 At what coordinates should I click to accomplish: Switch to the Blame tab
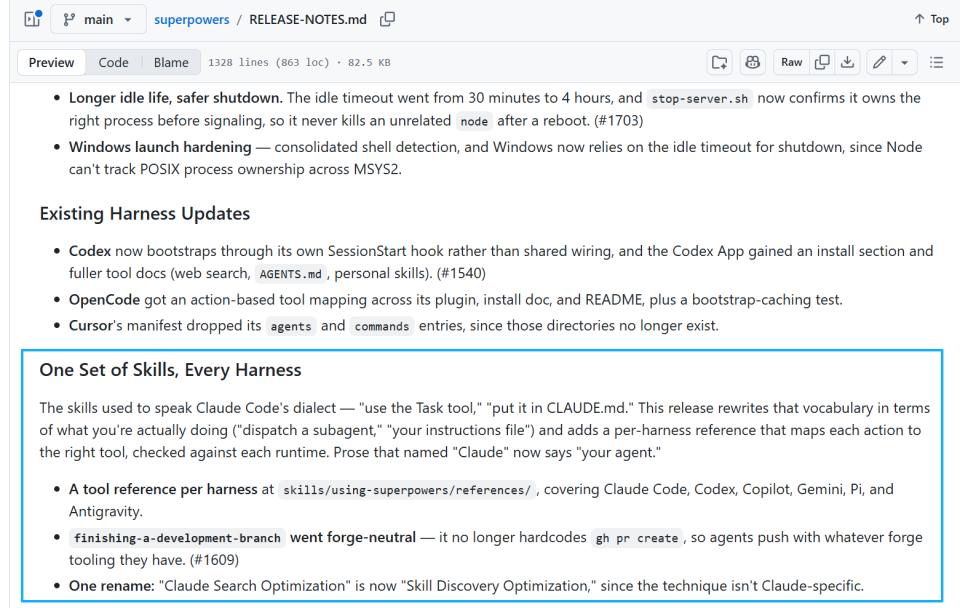point(171,62)
